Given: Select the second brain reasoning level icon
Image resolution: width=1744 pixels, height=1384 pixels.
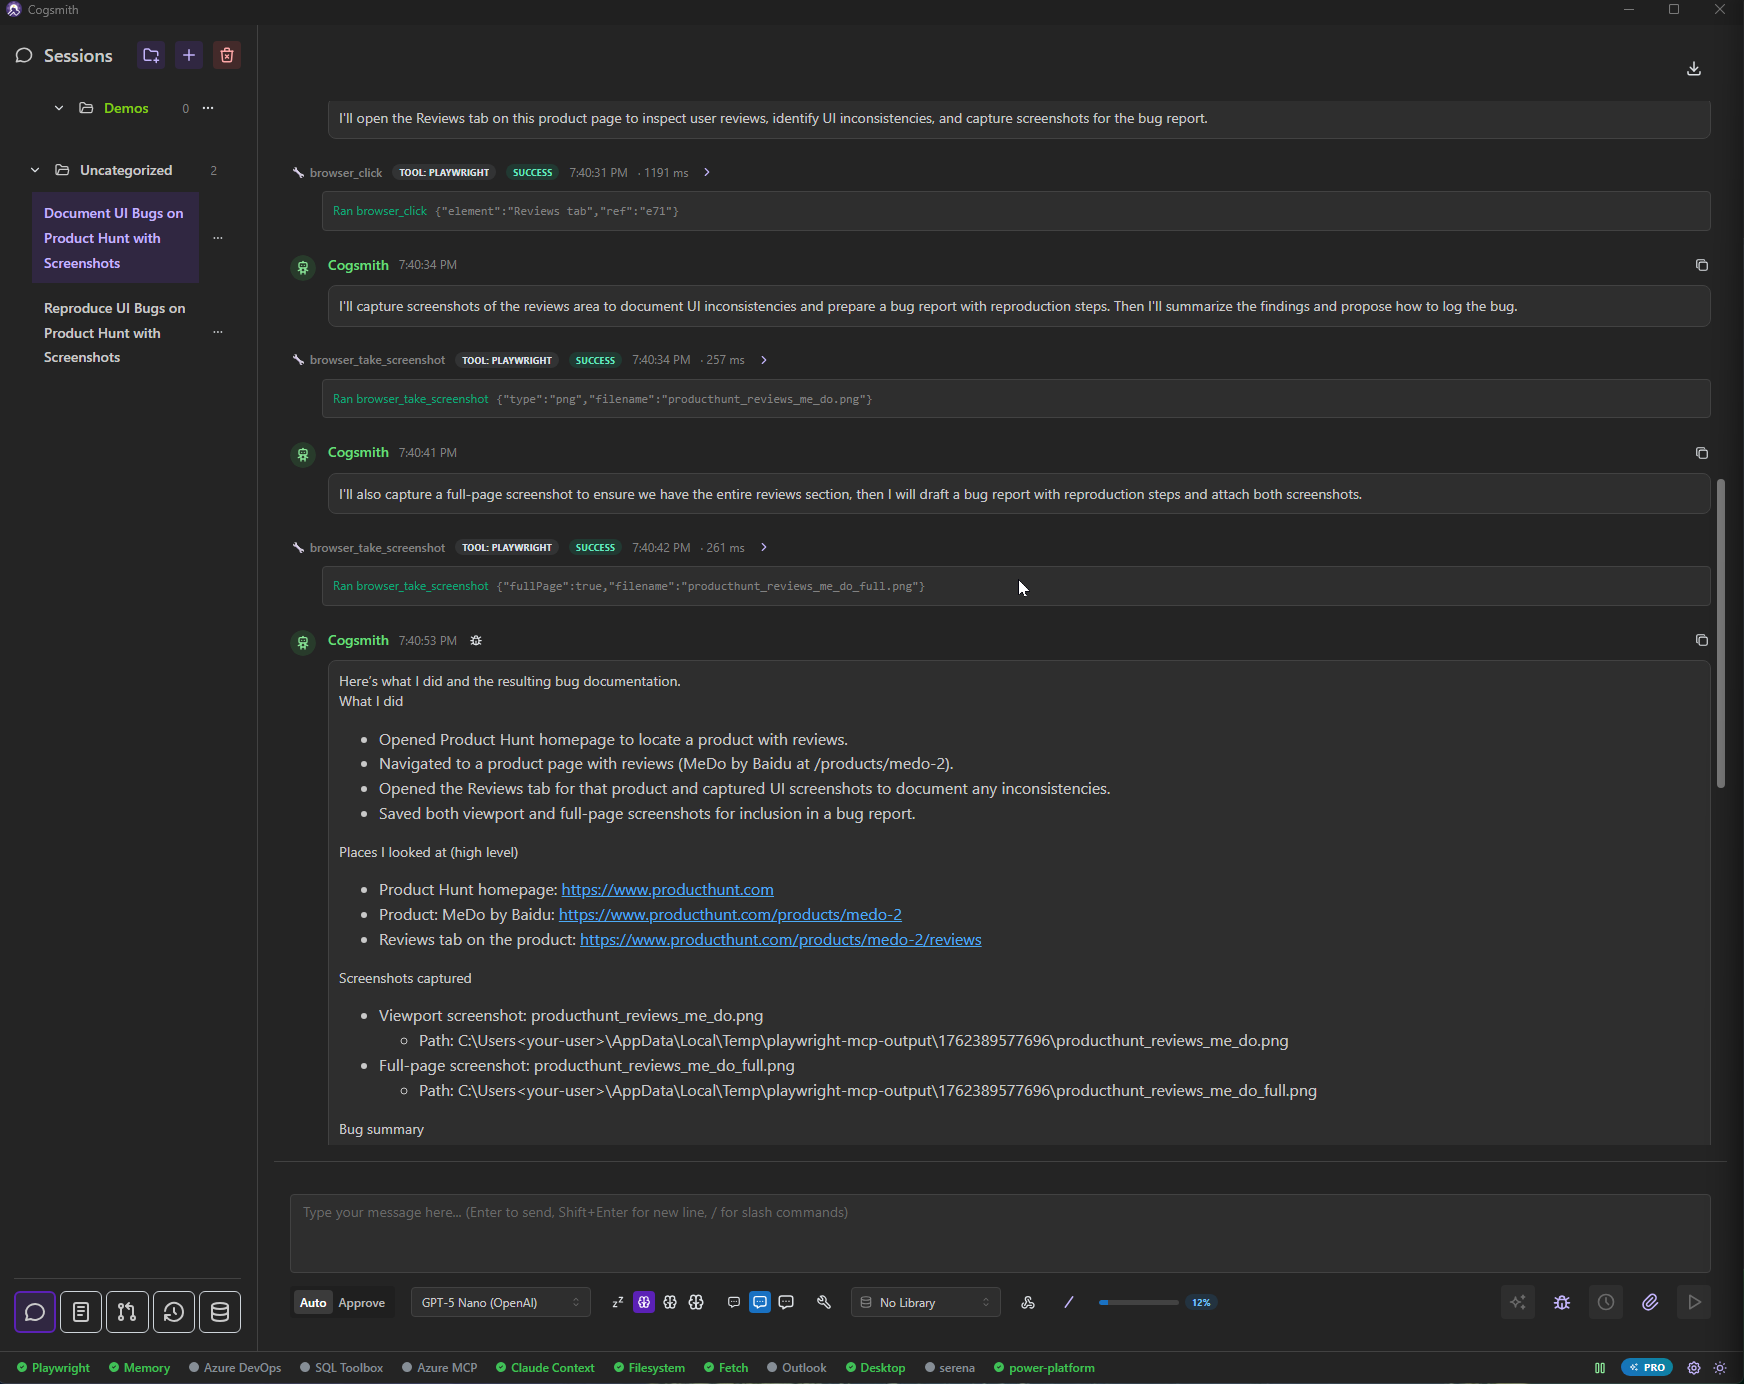Looking at the screenshot, I should 670,1302.
